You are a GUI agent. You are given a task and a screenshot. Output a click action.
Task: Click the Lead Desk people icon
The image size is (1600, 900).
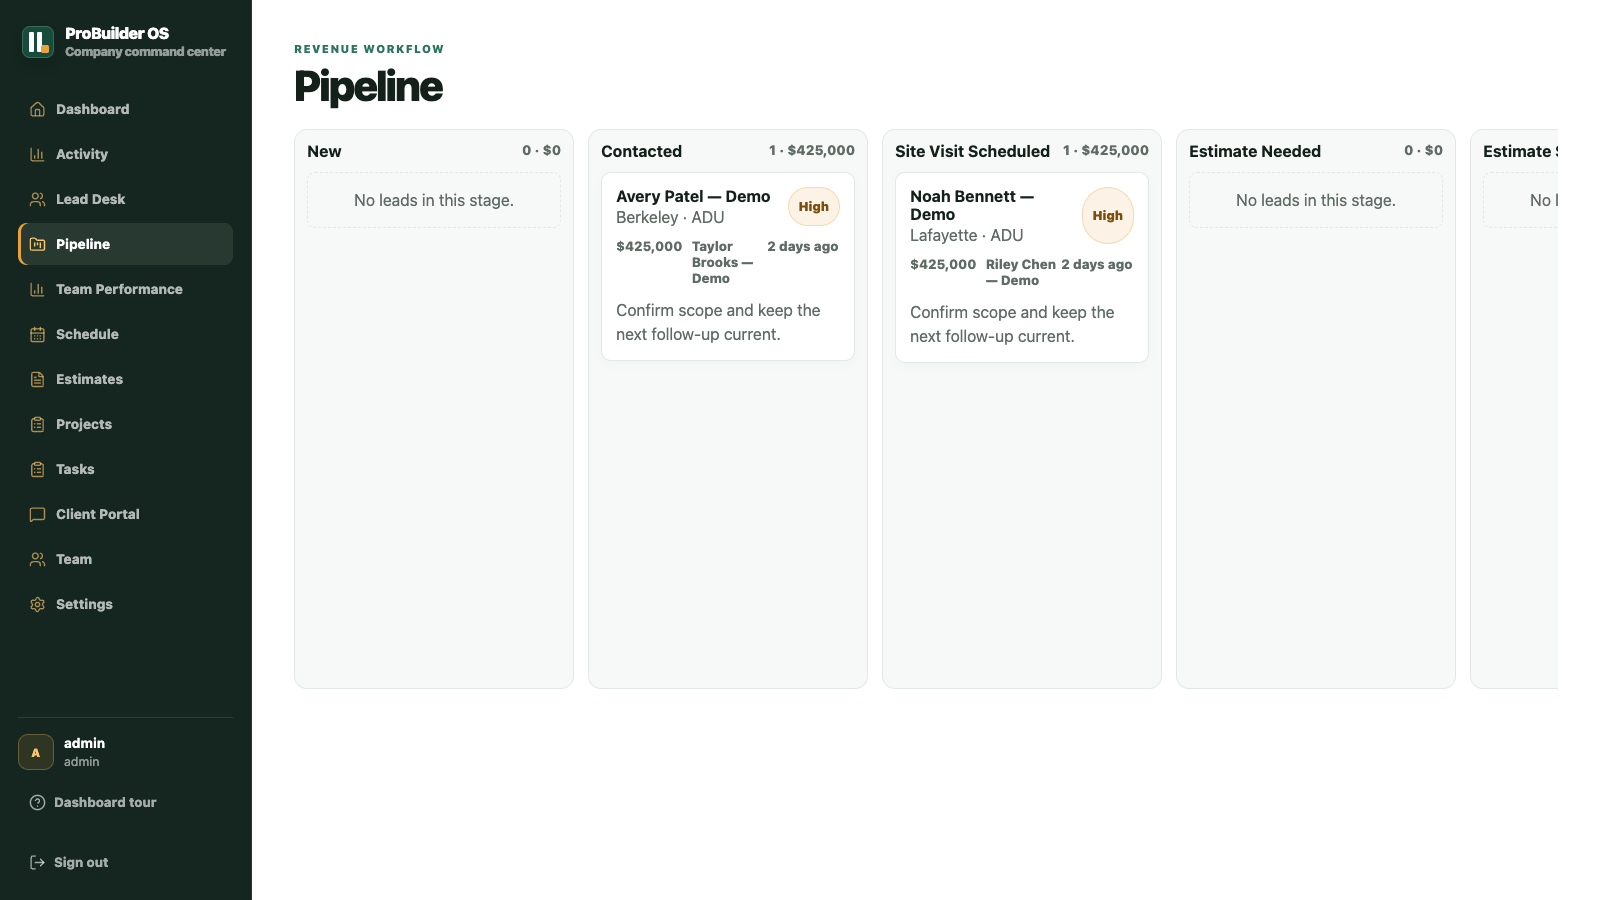[x=38, y=199]
